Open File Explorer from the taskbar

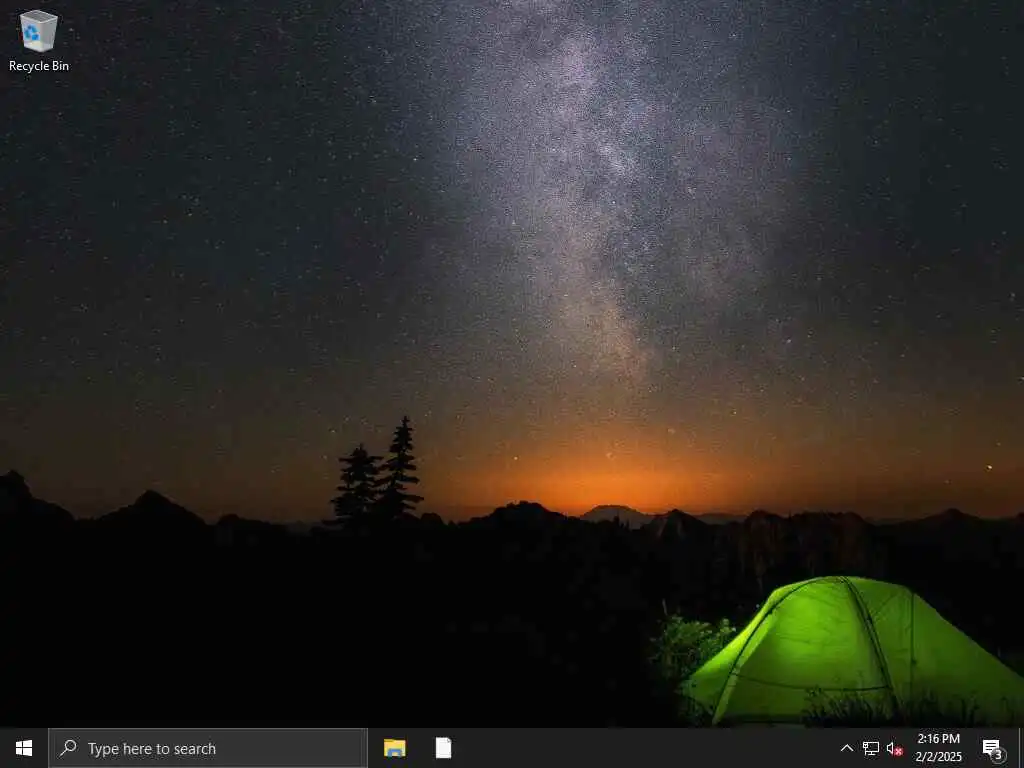point(394,748)
